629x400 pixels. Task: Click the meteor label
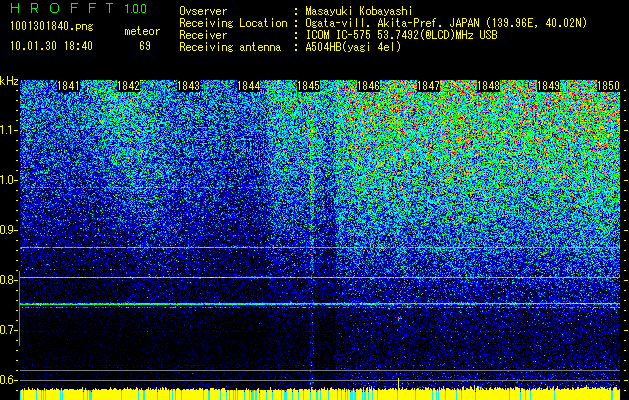(142, 31)
